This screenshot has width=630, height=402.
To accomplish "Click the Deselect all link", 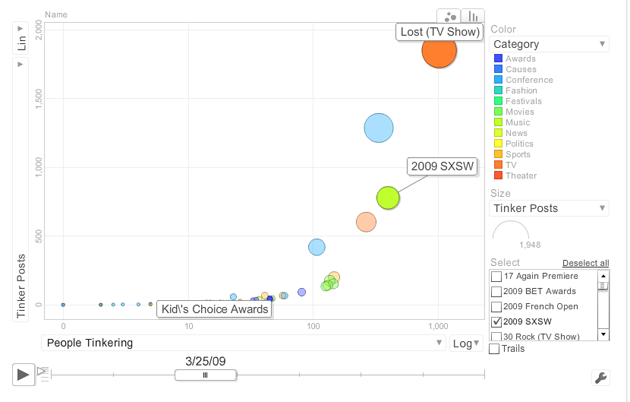I will [x=585, y=263].
